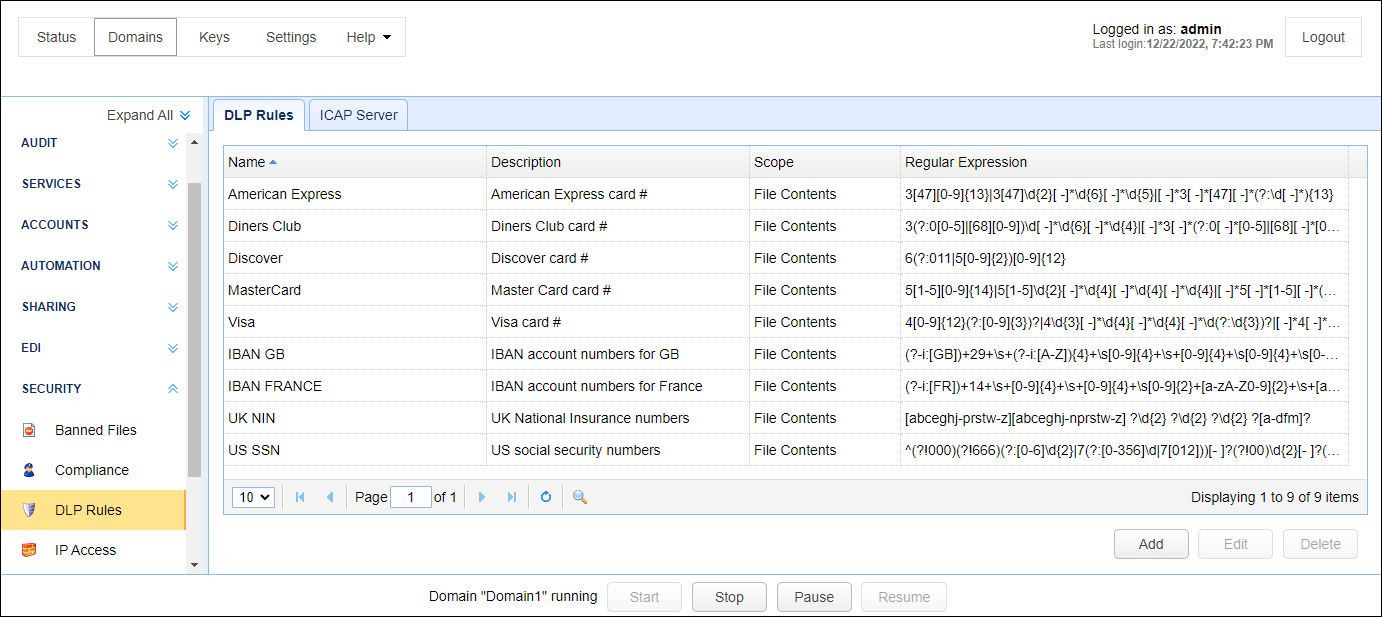Open Compliance in the Security section
The width and height of the screenshot is (1382, 617).
(92, 470)
